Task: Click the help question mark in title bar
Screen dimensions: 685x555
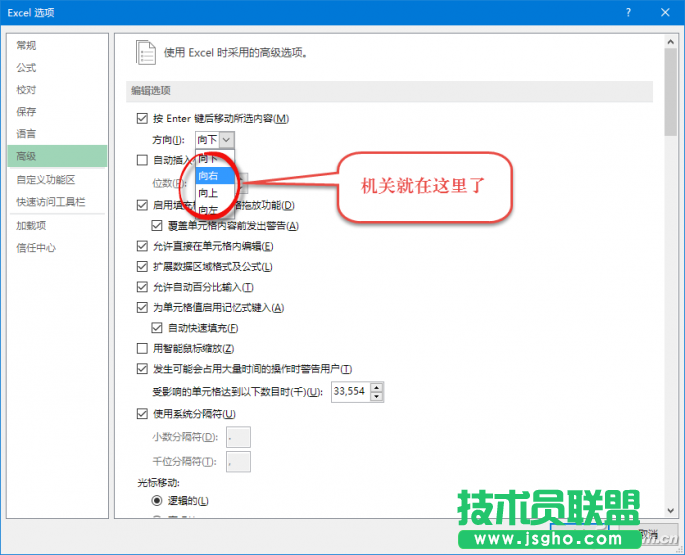Action: tap(628, 13)
